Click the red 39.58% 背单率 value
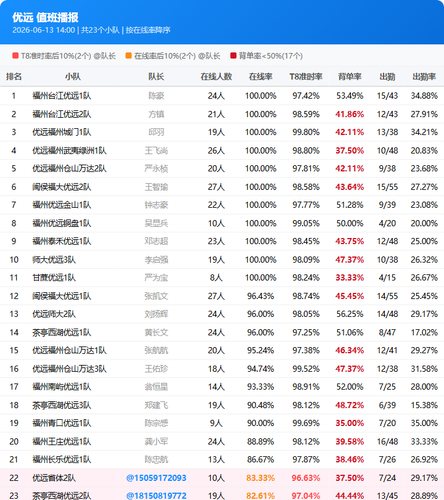The height and width of the screenshot is (500, 444). coord(350,441)
